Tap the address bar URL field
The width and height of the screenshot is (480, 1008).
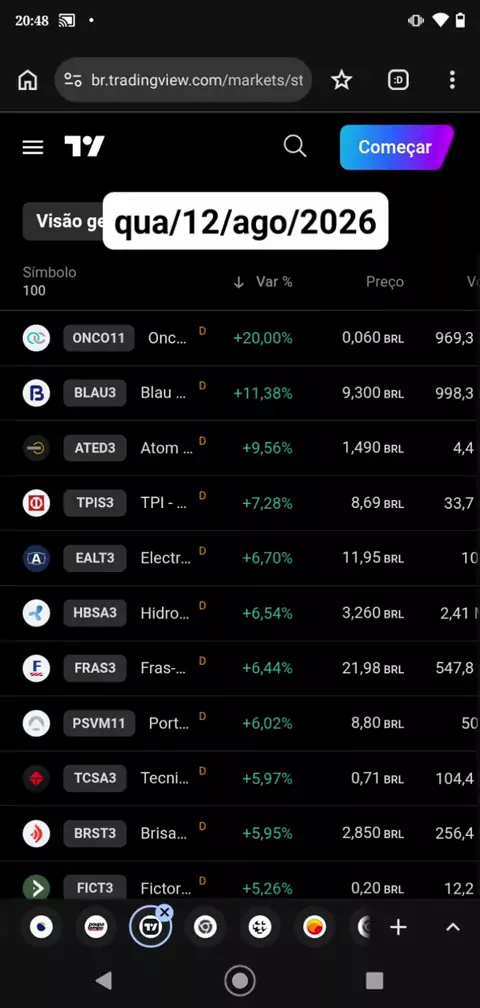183,80
